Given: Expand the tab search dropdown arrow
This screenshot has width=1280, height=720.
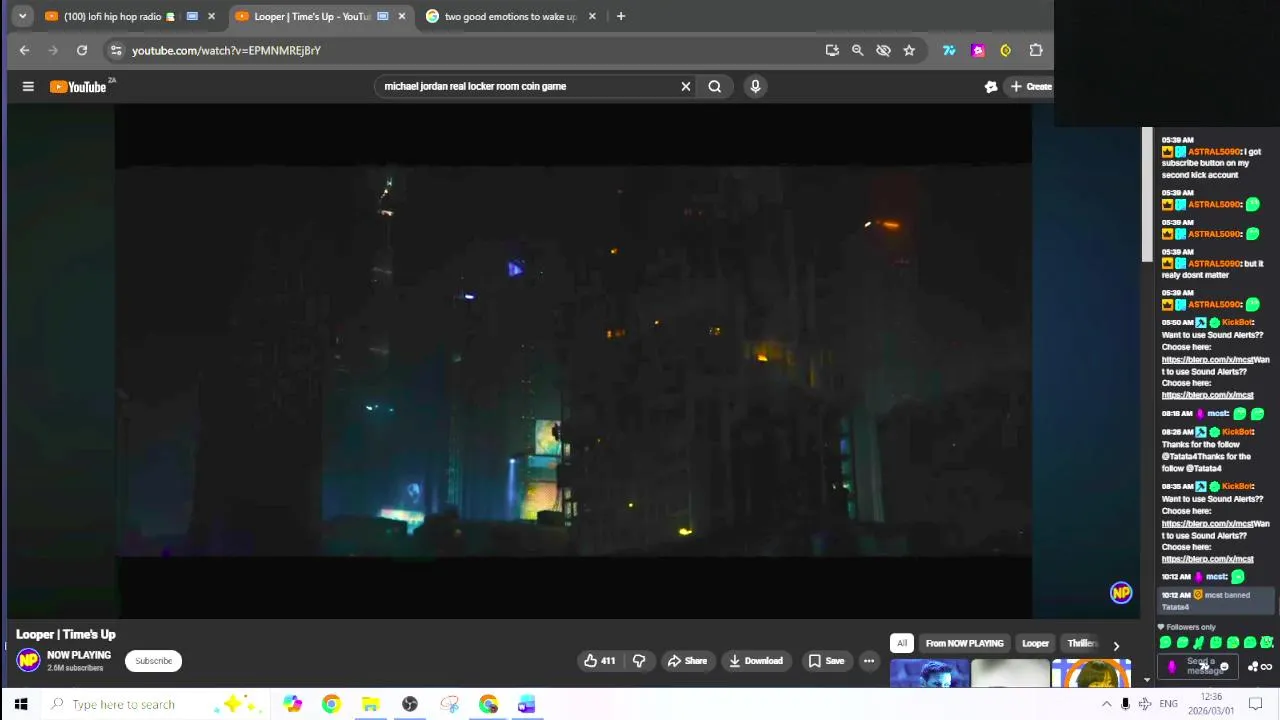Looking at the screenshot, I should [x=22, y=16].
